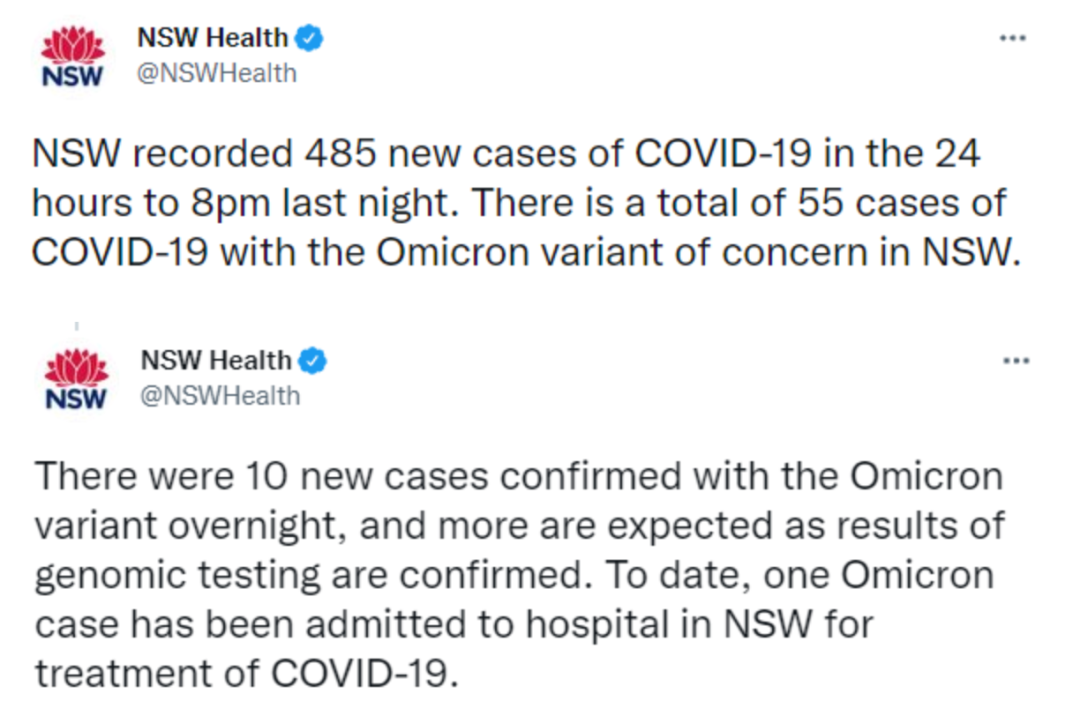Click the blue NSW lettering under the second logo
This screenshot has height=716, width=1080.
[76, 399]
